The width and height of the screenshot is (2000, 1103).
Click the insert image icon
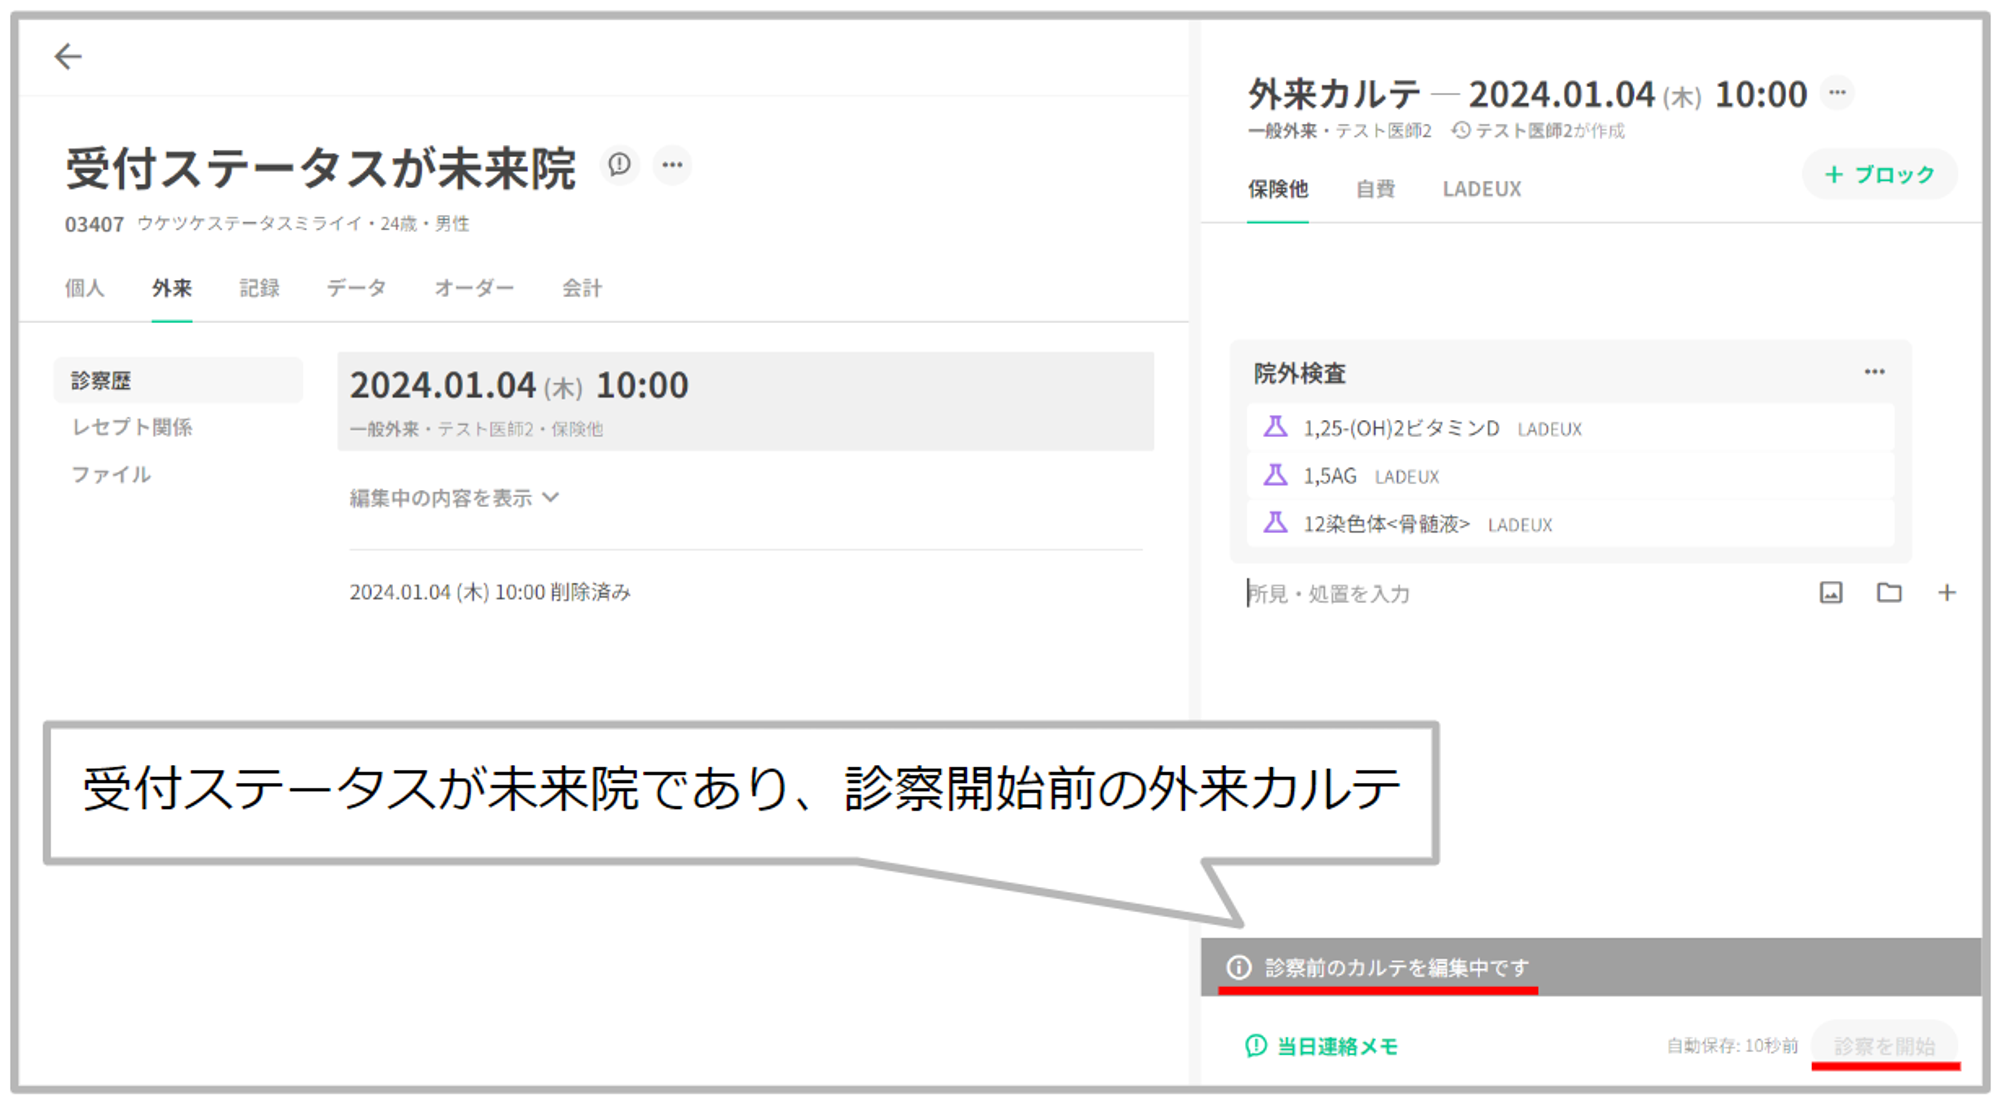click(1830, 593)
